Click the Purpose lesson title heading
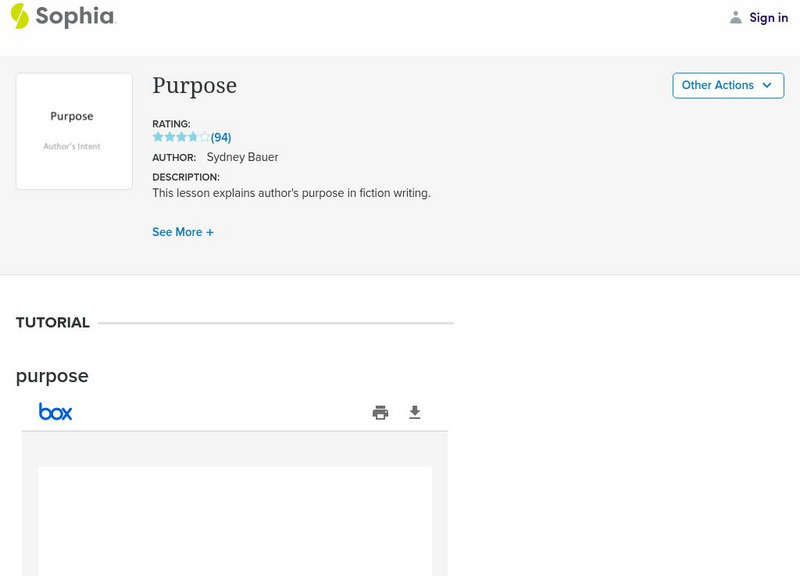800x576 pixels. tap(194, 86)
